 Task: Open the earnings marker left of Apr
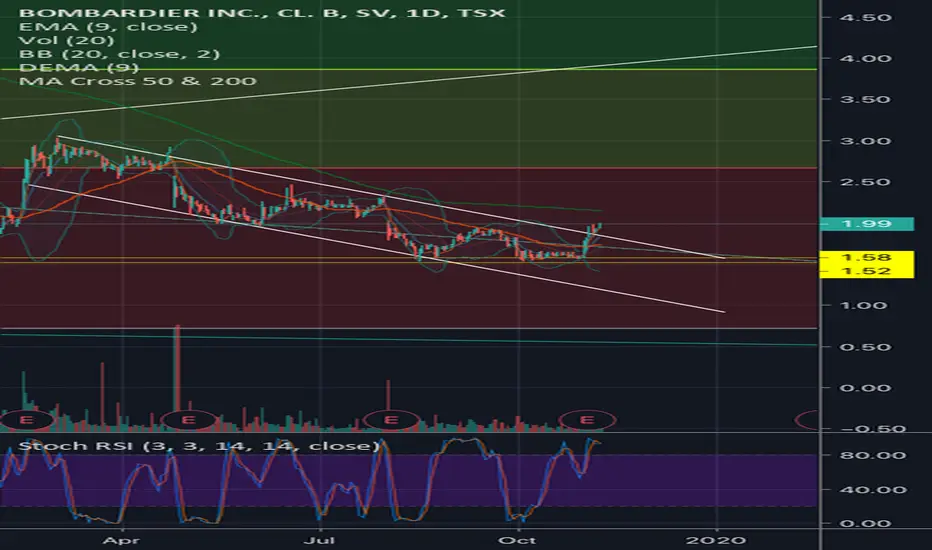point(26,420)
